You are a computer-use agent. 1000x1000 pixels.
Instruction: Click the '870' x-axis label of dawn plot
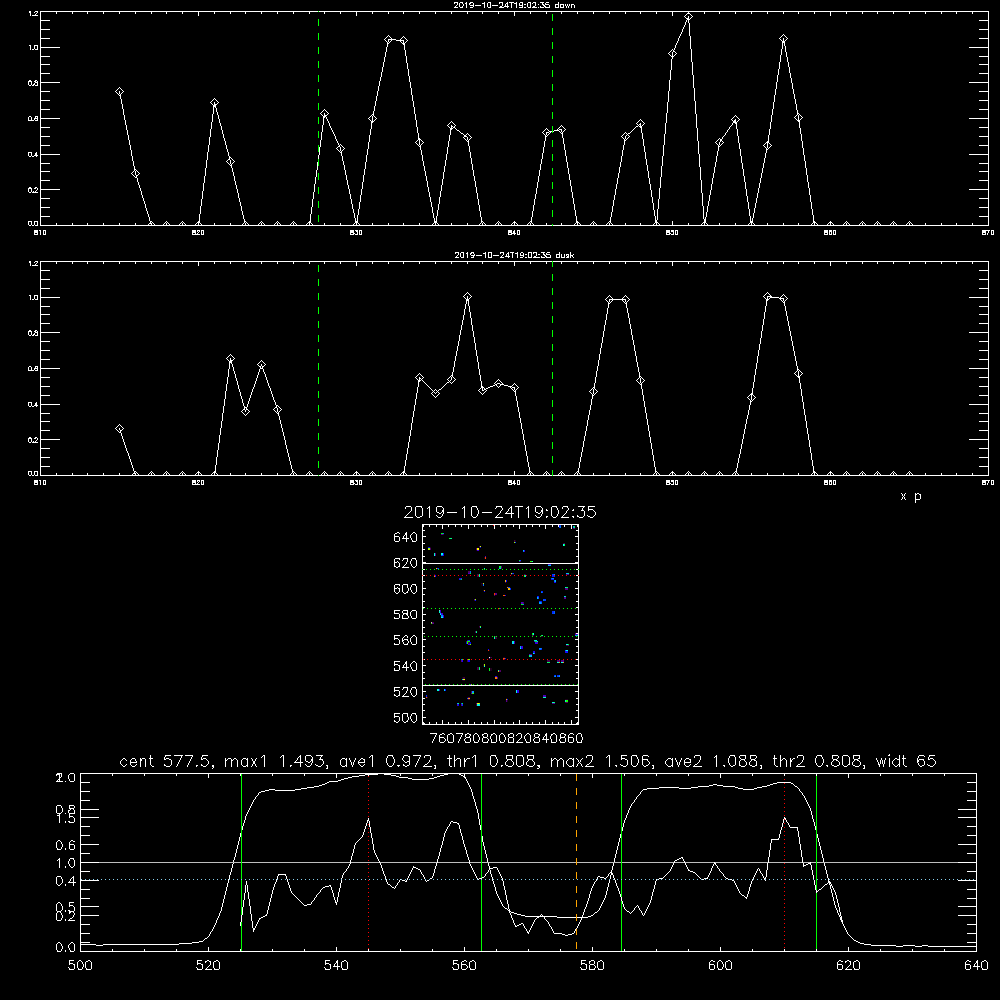tap(988, 233)
